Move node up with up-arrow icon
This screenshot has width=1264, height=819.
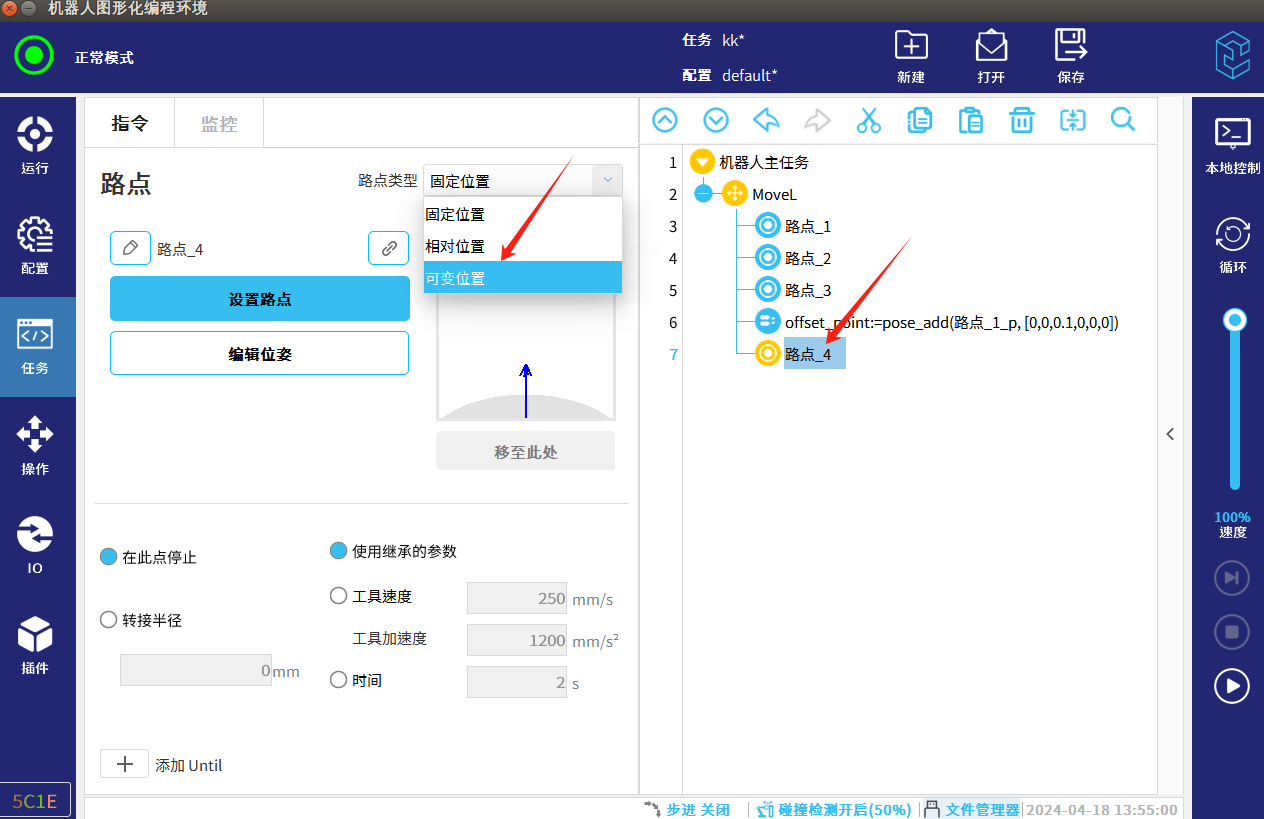pyautogui.click(x=665, y=121)
